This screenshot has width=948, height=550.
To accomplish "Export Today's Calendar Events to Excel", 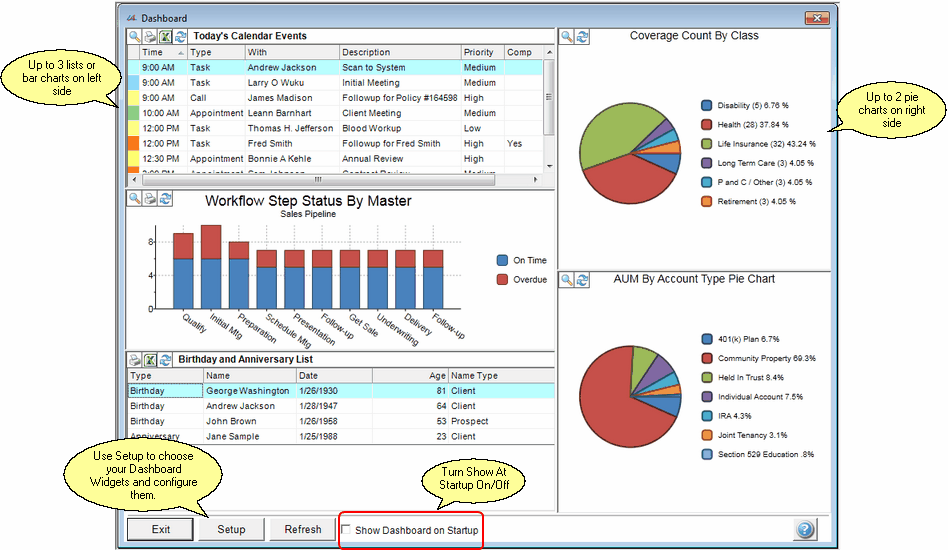I will pyautogui.click(x=165, y=36).
